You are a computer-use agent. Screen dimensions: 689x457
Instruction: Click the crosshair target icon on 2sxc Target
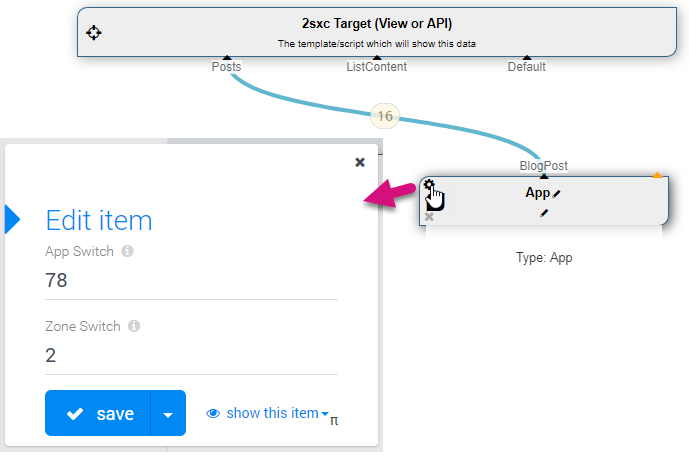94,33
